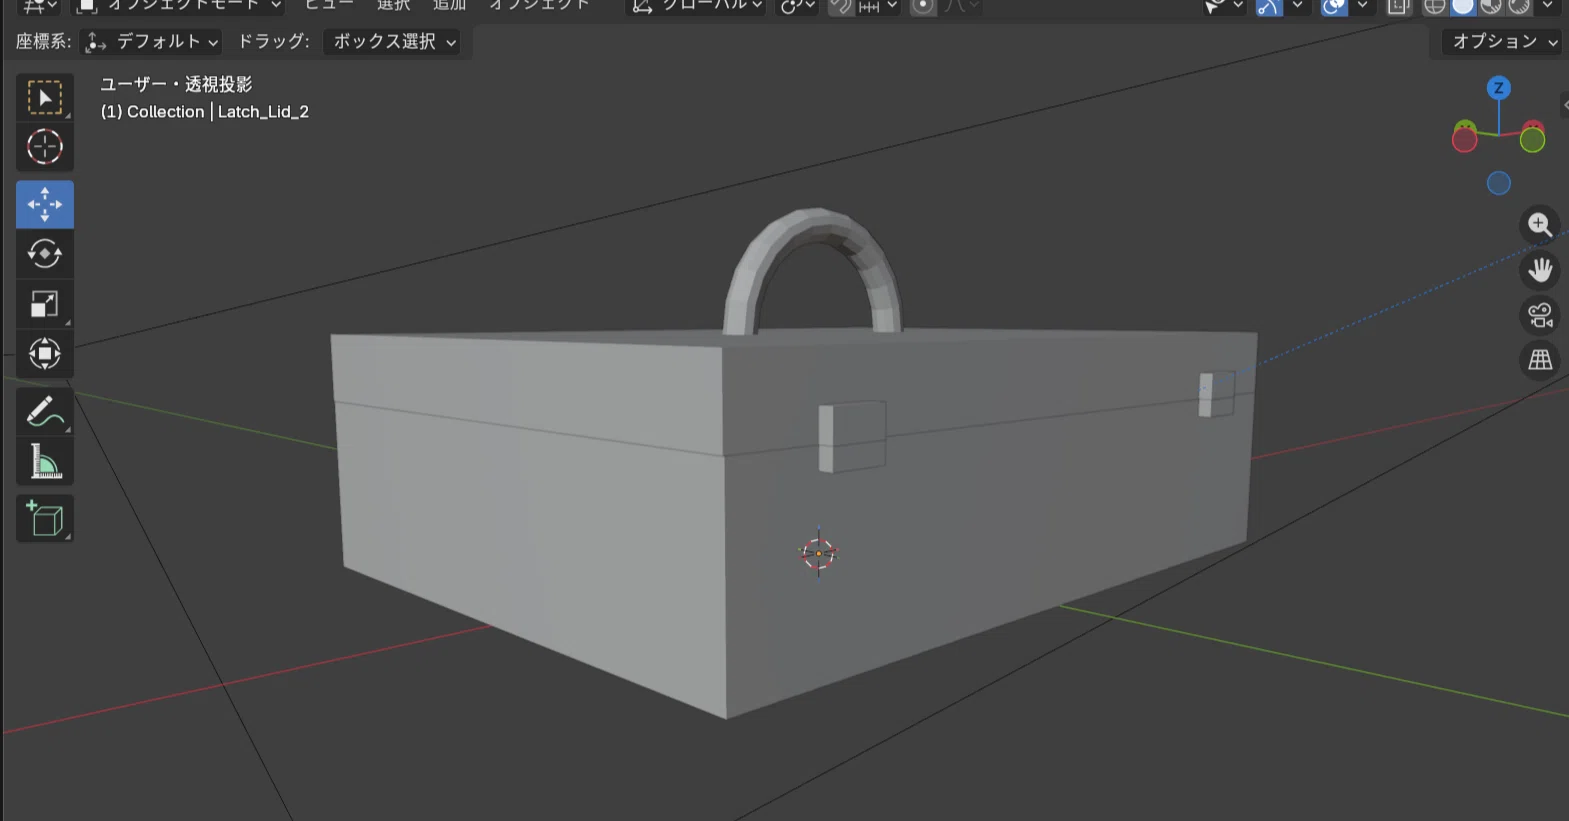Toggle proportional editing in header
Screen dimensions: 1569x821
923,6
